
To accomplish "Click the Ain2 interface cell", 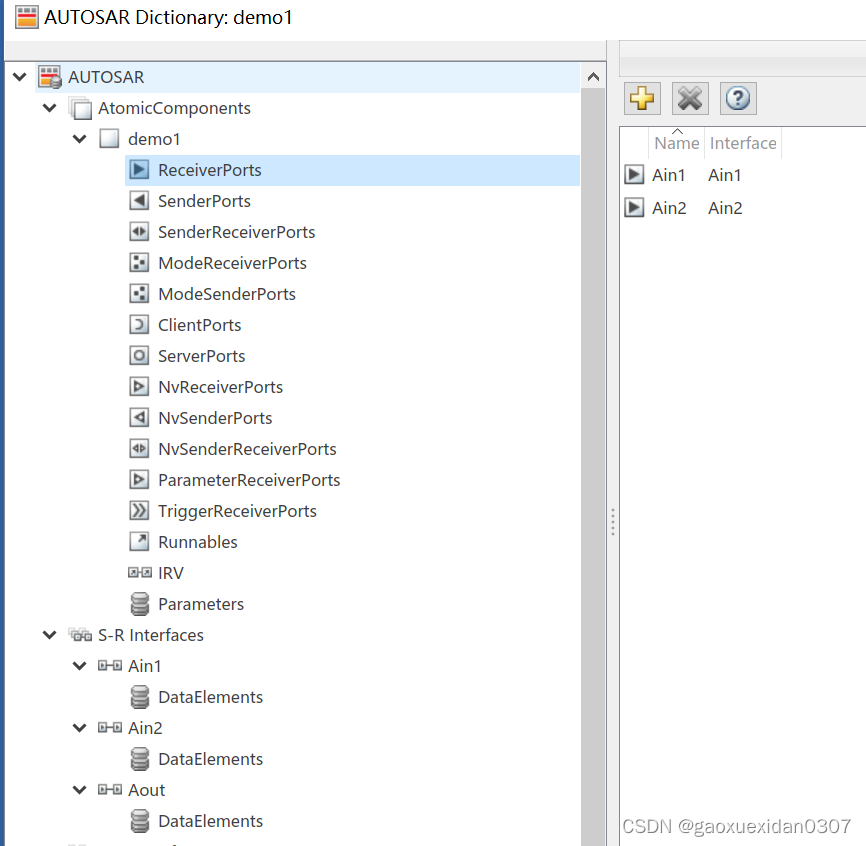I will [x=725, y=208].
